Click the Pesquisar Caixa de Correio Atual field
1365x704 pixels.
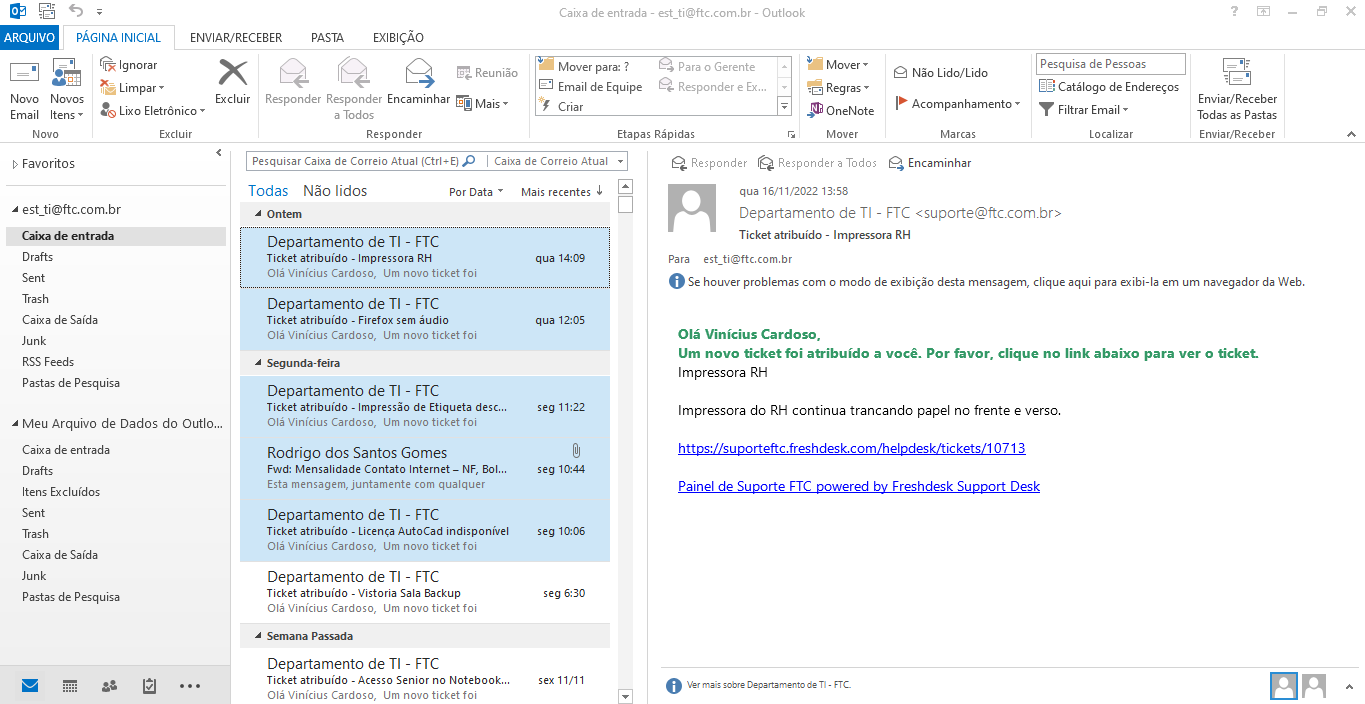(x=355, y=161)
